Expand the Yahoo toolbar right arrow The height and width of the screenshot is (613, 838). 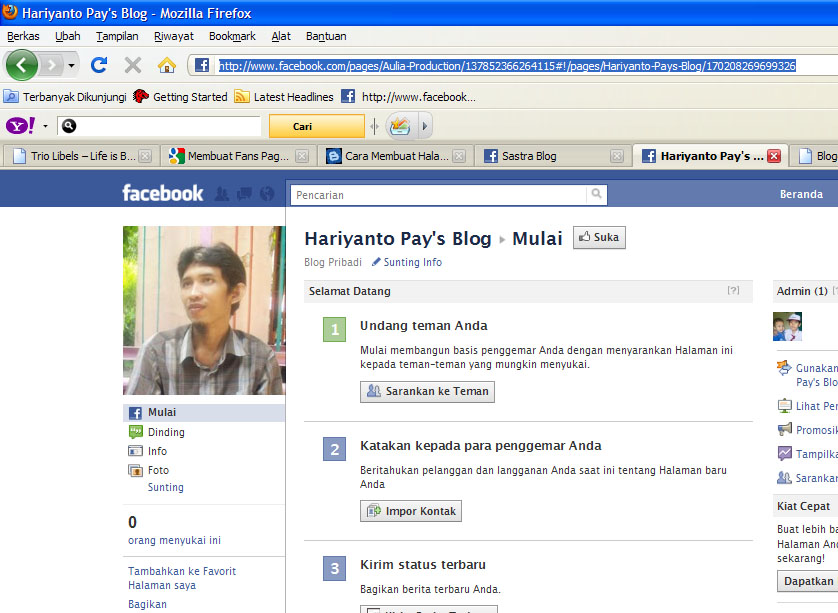(425, 126)
